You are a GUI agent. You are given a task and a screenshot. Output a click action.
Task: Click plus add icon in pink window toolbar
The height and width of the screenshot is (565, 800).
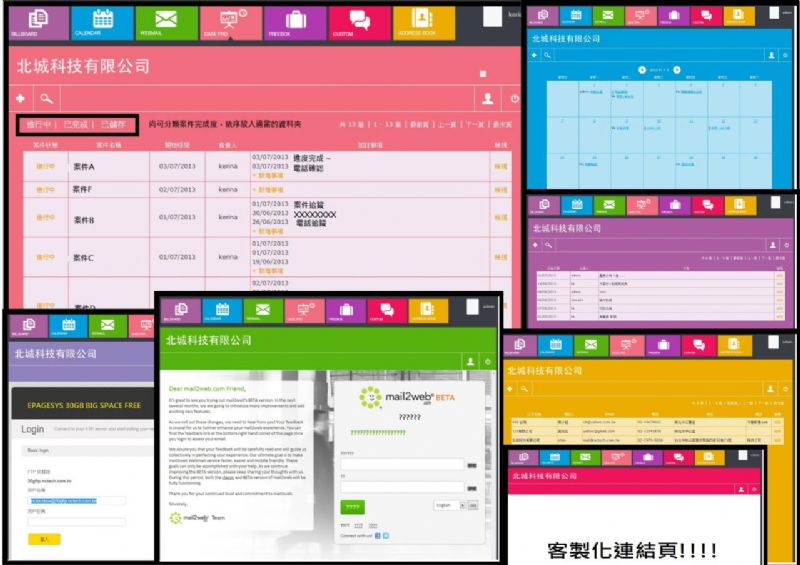coord(20,98)
